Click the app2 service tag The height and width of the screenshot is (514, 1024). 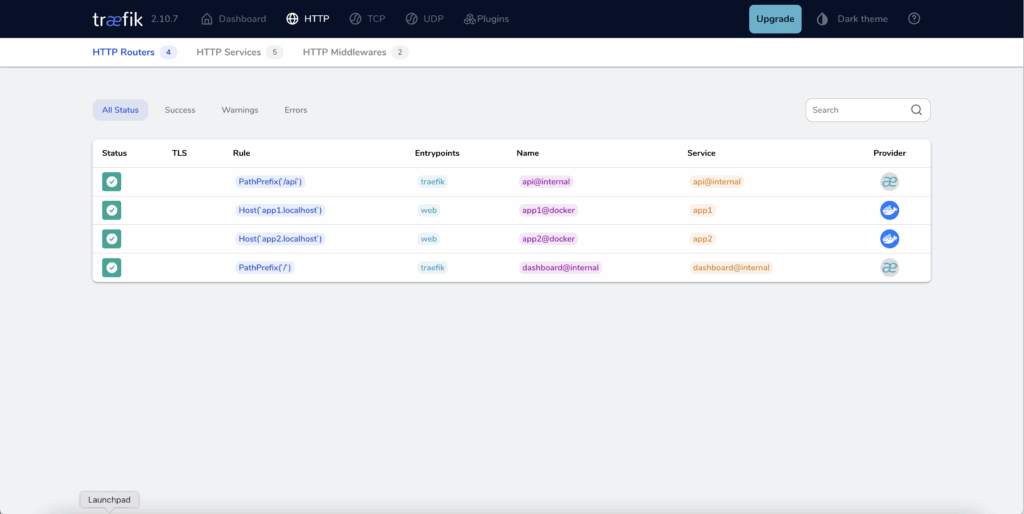click(703, 239)
